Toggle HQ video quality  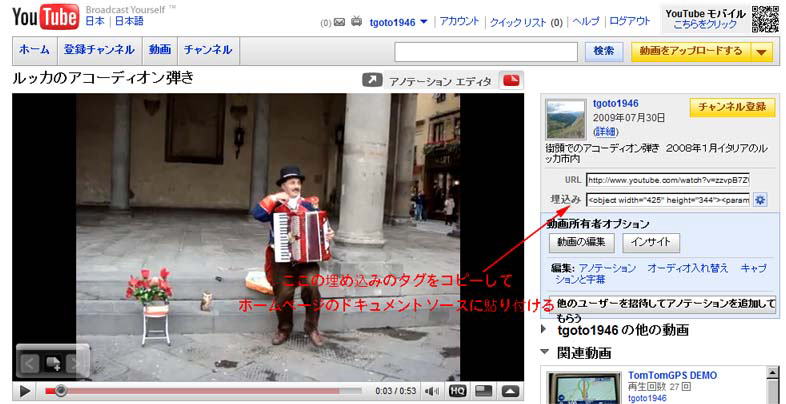click(x=458, y=391)
